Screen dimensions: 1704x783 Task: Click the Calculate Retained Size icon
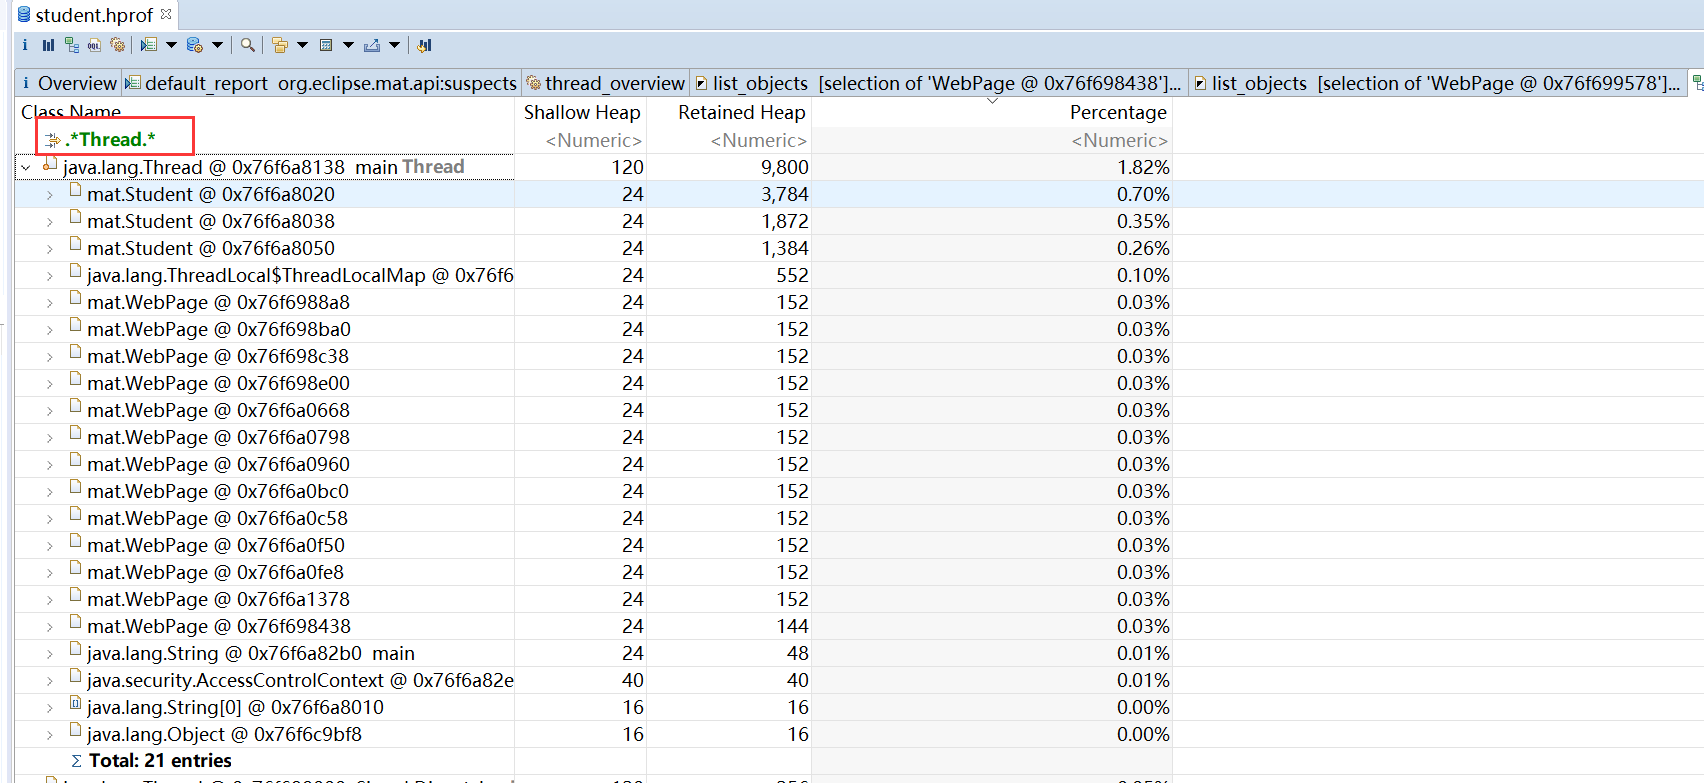(x=326, y=45)
